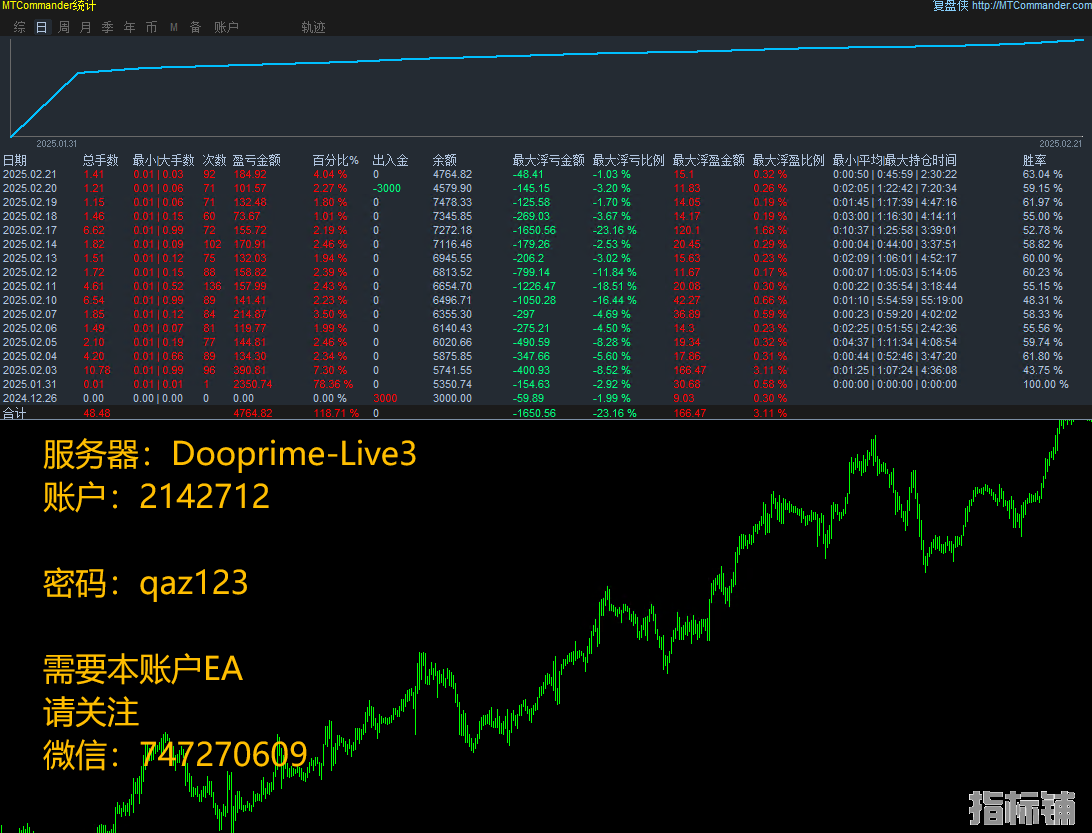Select the 2025.02.18 date row
The height and width of the screenshot is (833, 1092).
click(30, 216)
